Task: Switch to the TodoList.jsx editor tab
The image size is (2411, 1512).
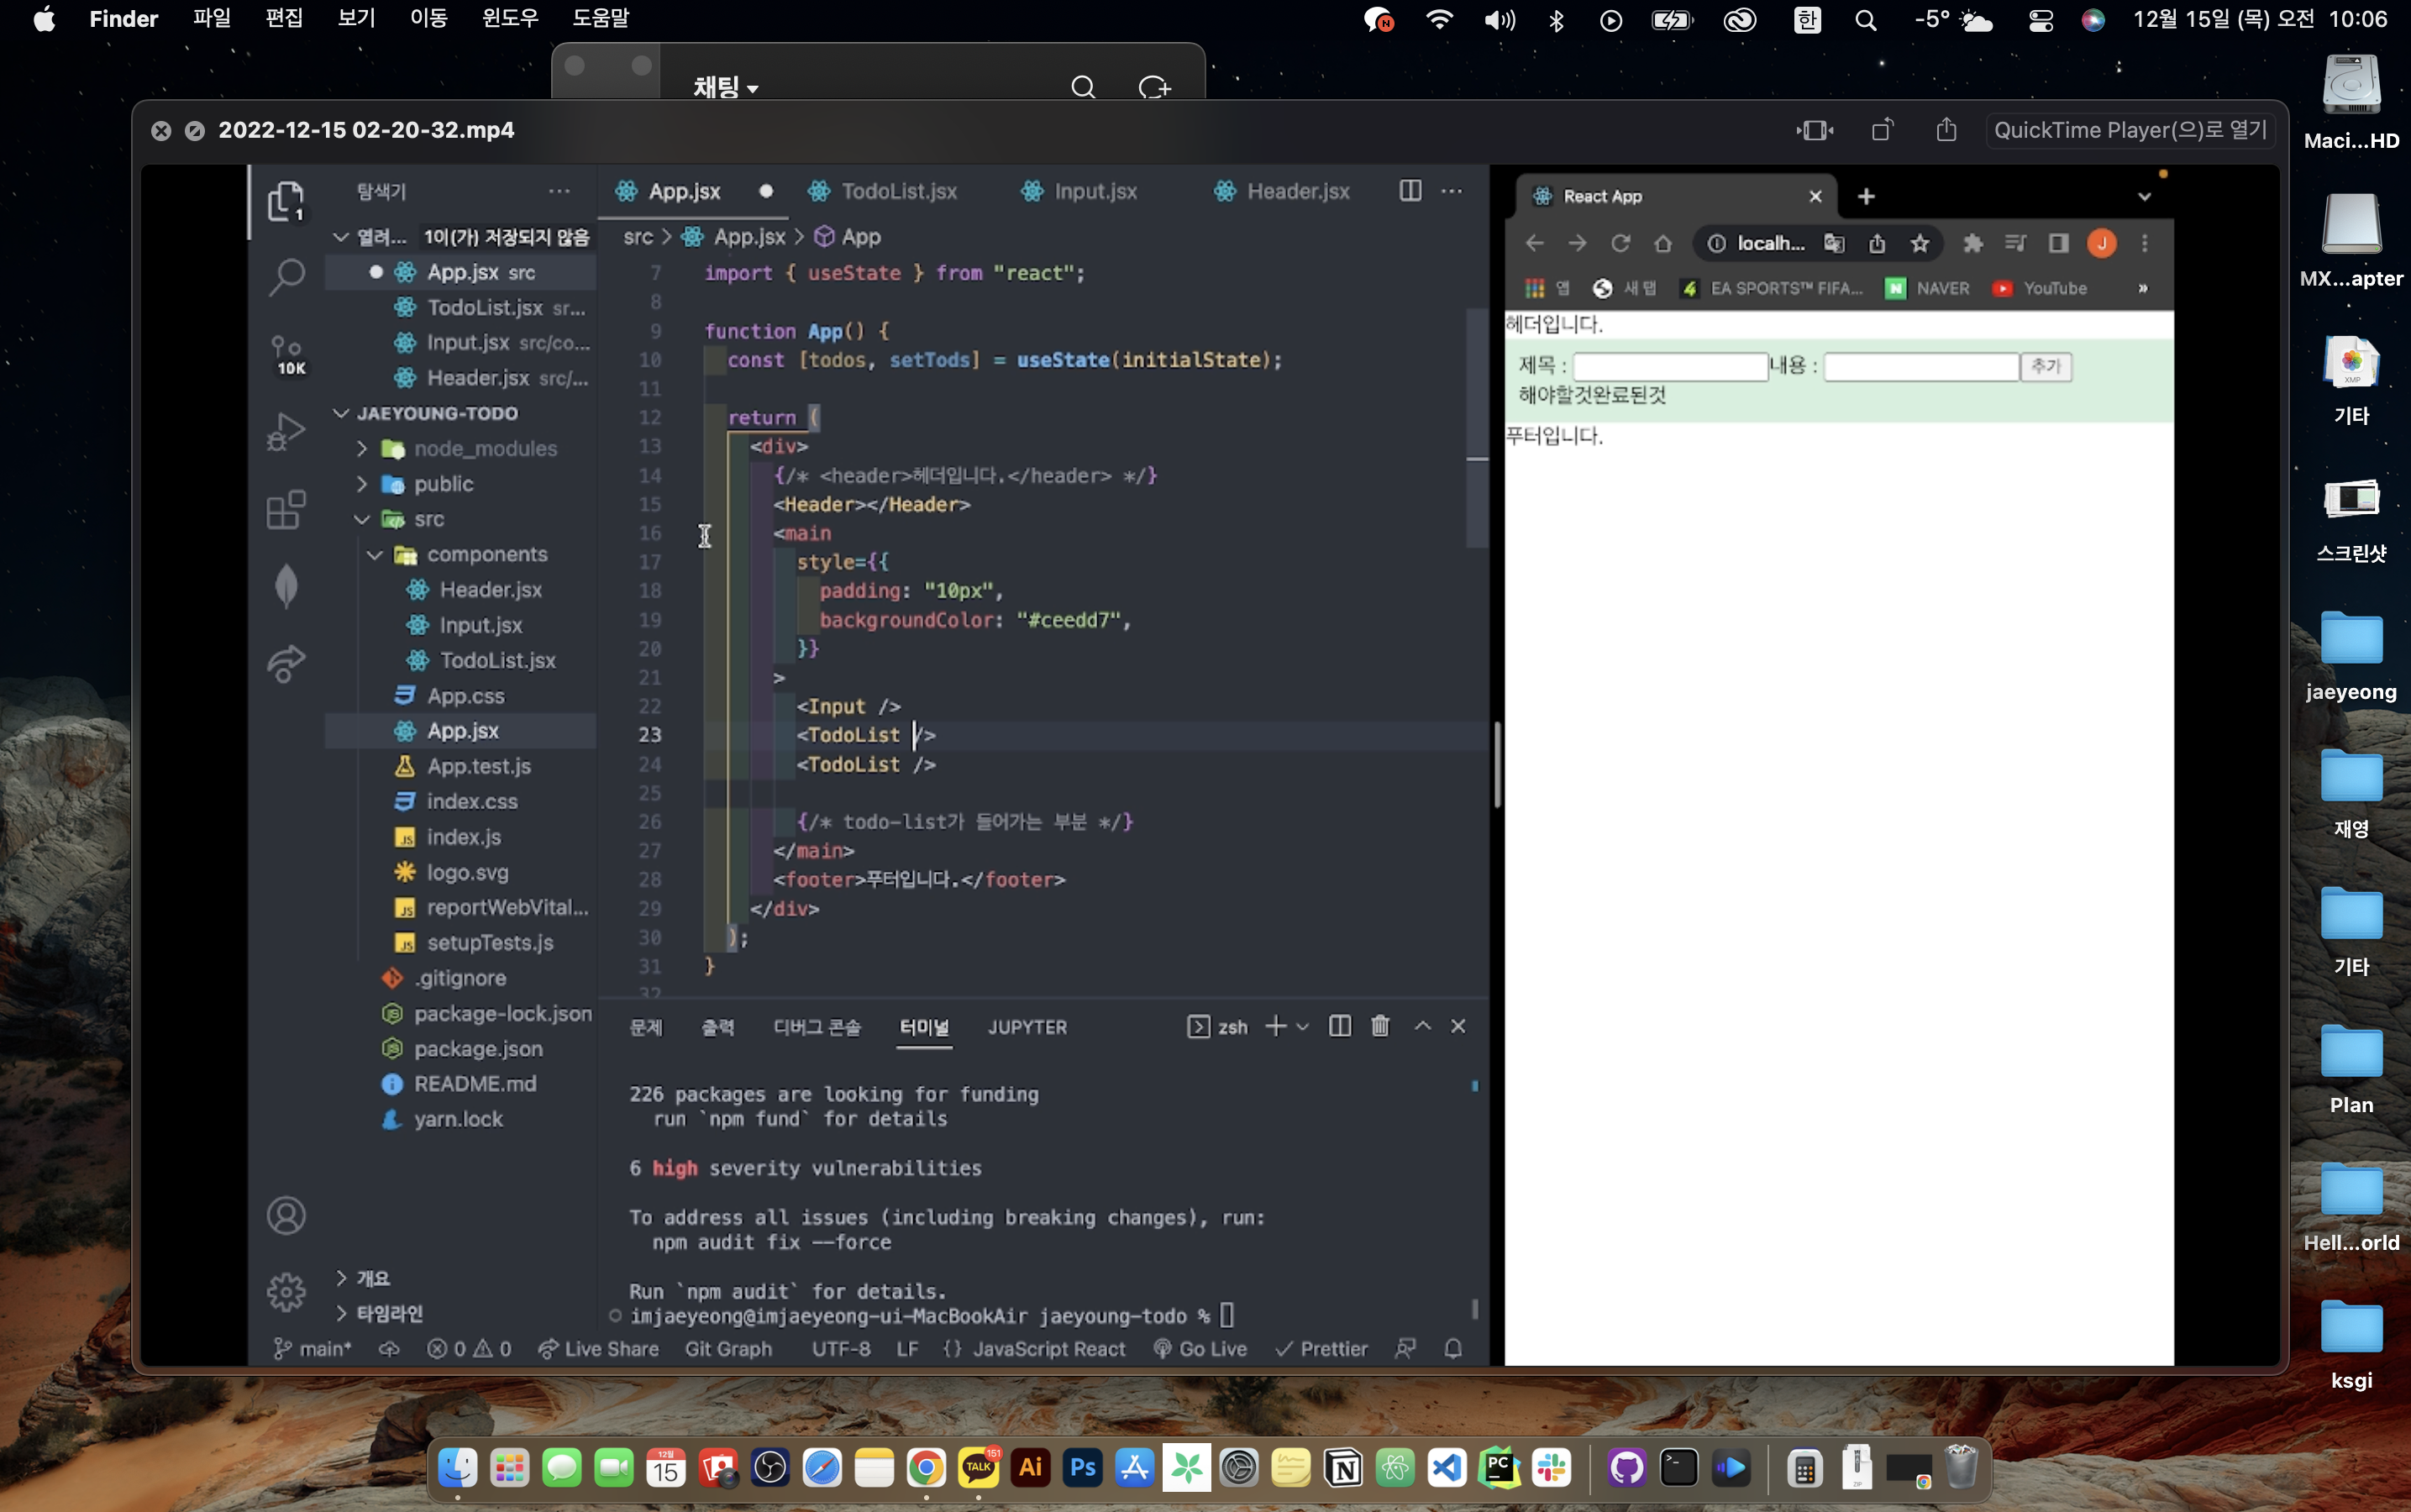Action: pos(897,191)
